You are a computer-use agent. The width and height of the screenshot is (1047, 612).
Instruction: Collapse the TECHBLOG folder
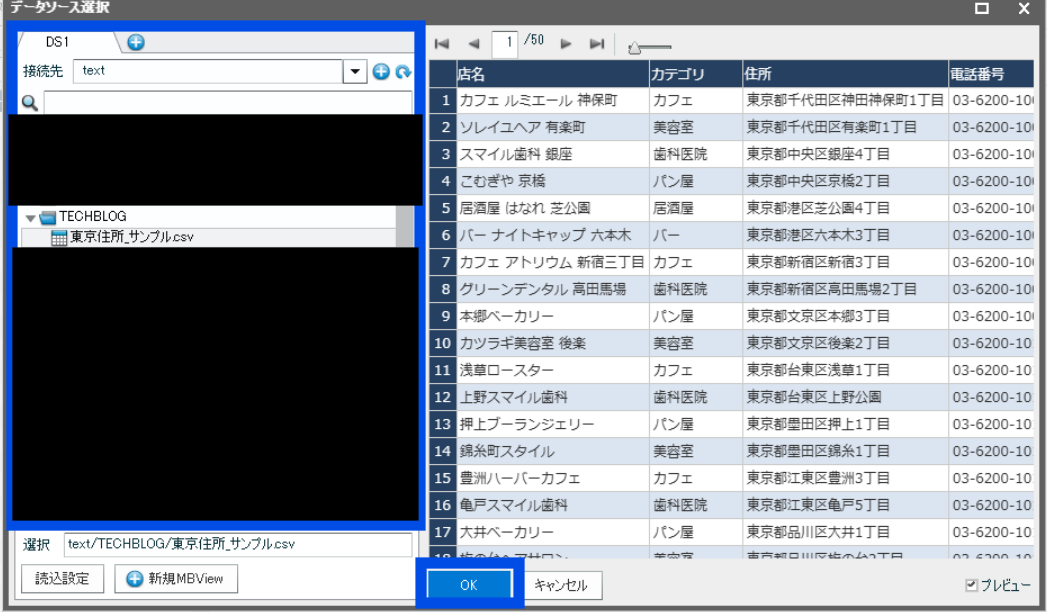[x=31, y=217]
